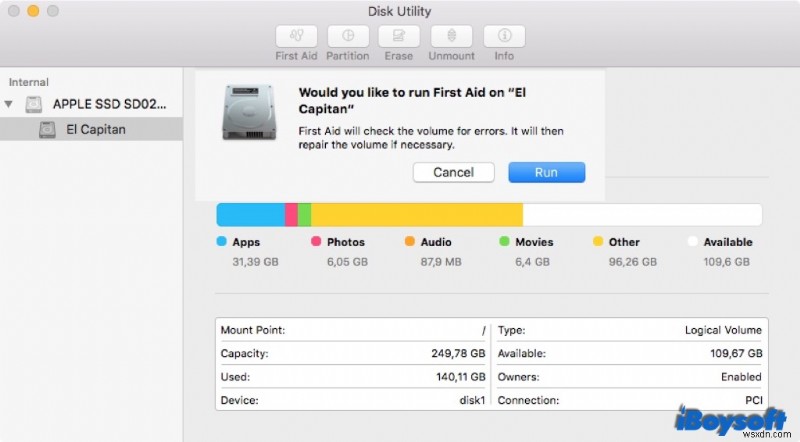
Task: Click the APPLE SSD drive icon in sidebar
Action: 34,105
